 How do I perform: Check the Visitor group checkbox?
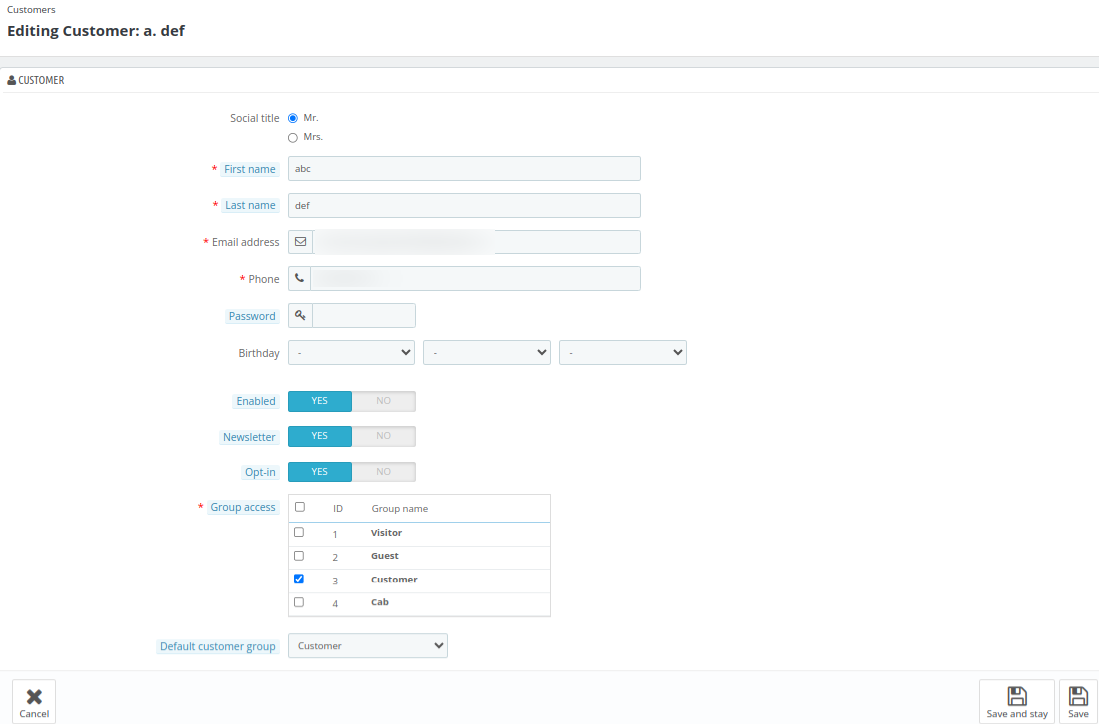tap(299, 533)
